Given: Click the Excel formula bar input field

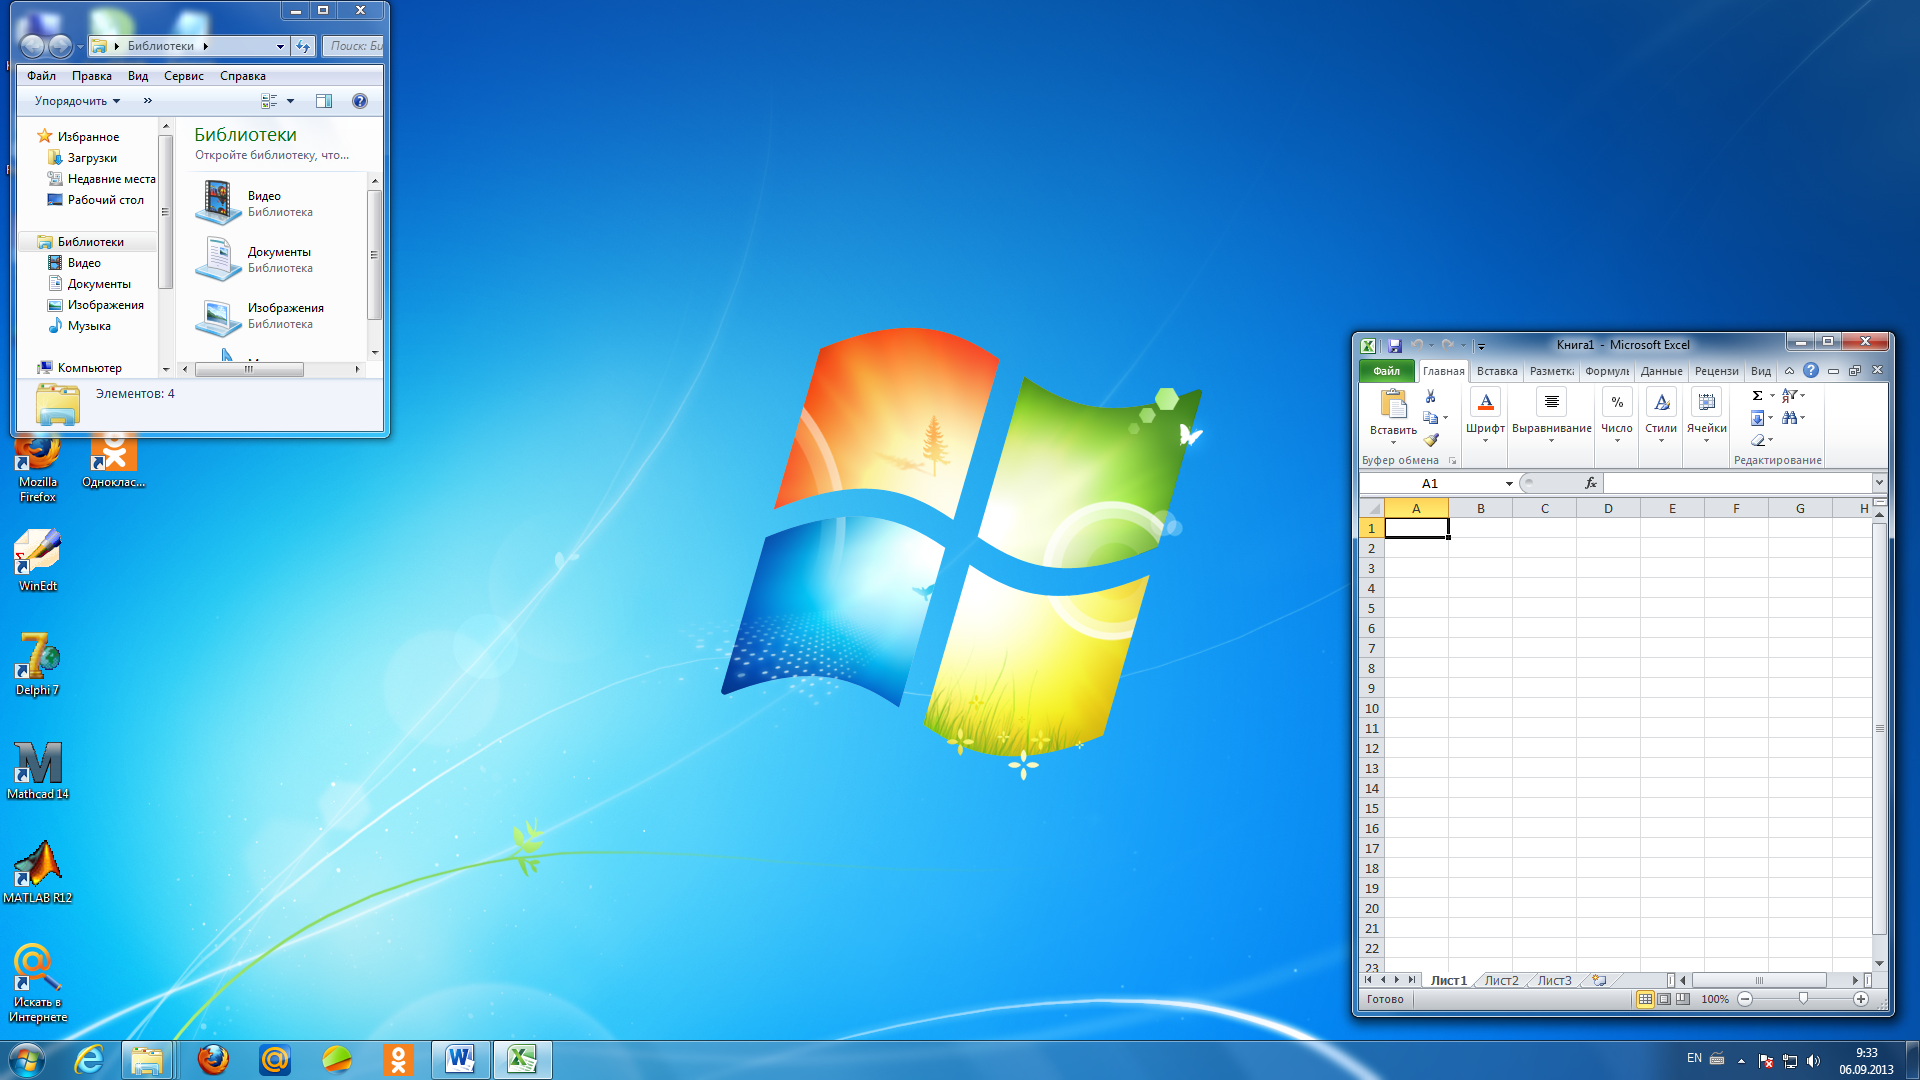Looking at the screenshot, I should [x=1738, y=483].
